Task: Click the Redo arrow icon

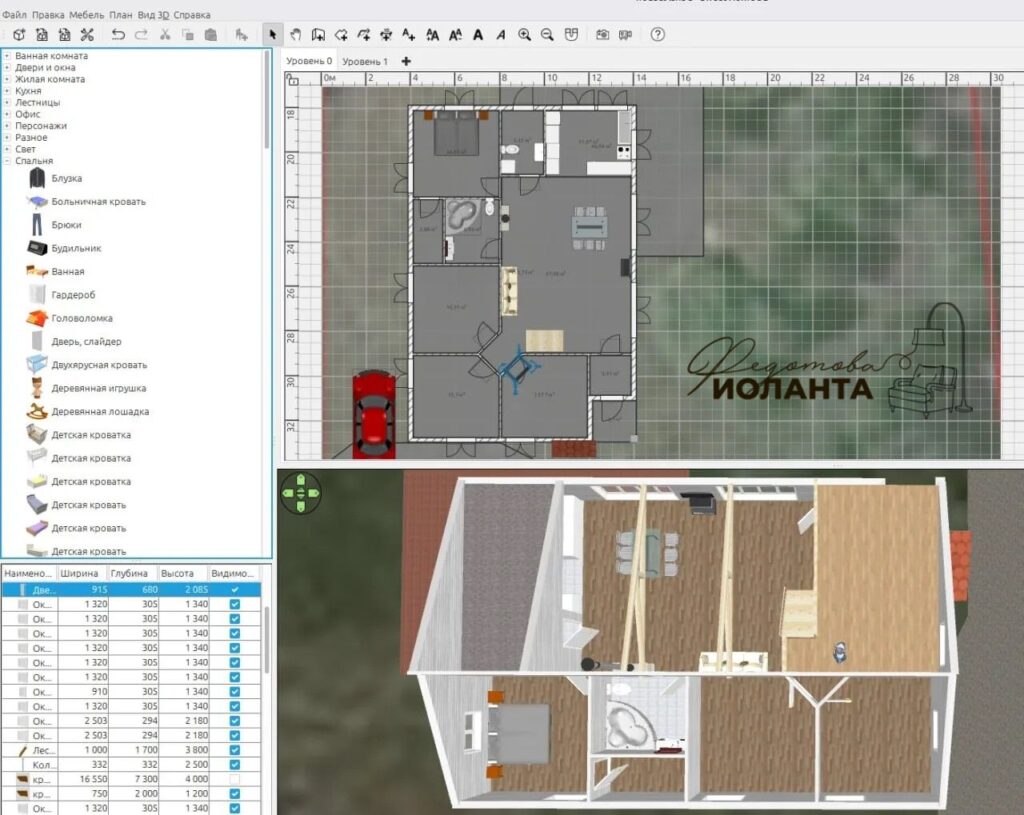Action: [141, 35]
